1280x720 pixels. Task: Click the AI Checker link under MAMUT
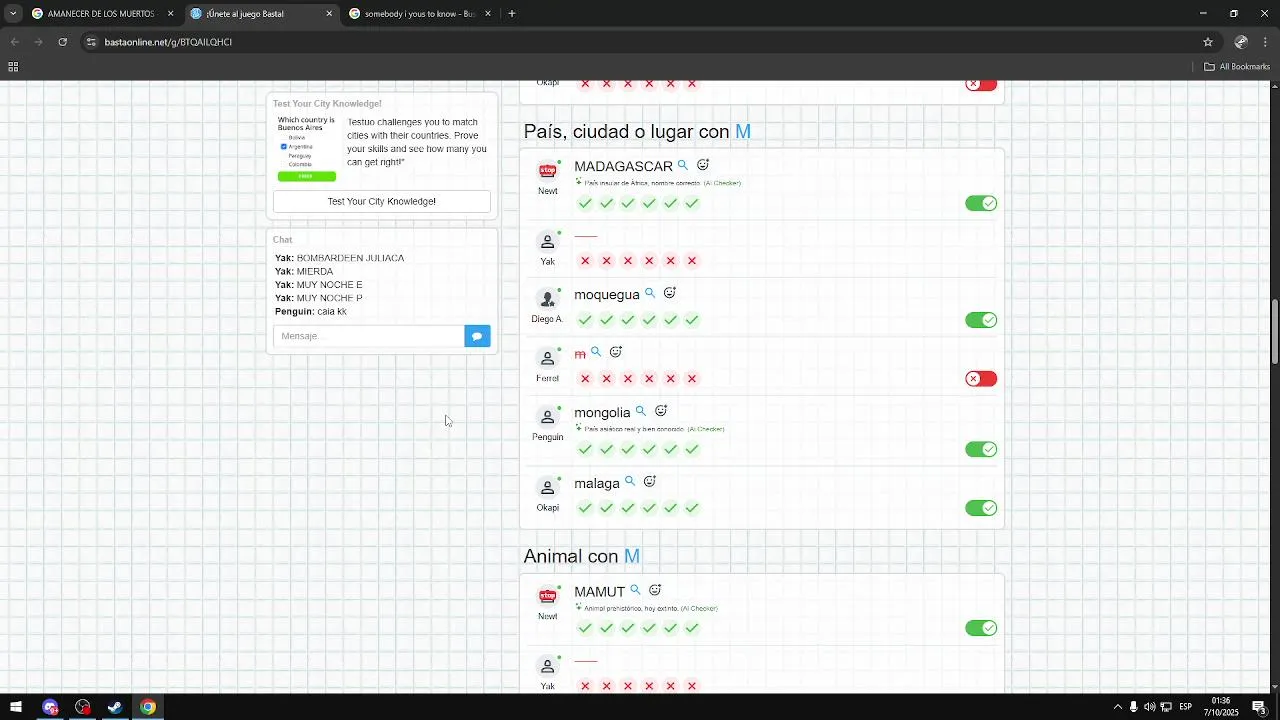[699, 608]
